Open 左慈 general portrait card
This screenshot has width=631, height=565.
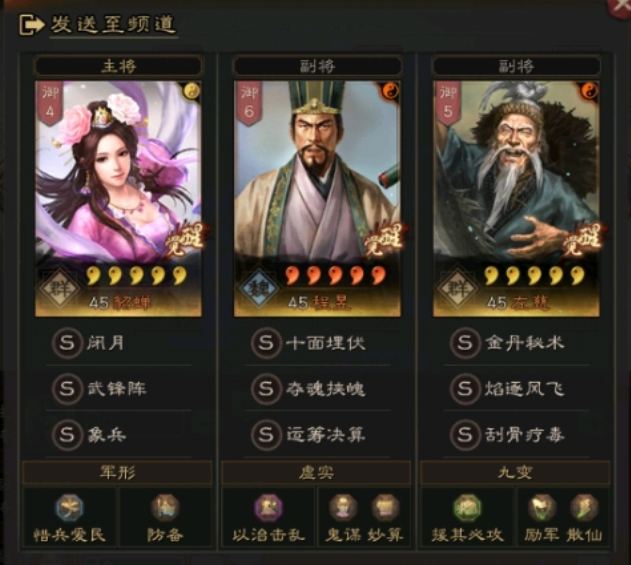coord(516,199)
